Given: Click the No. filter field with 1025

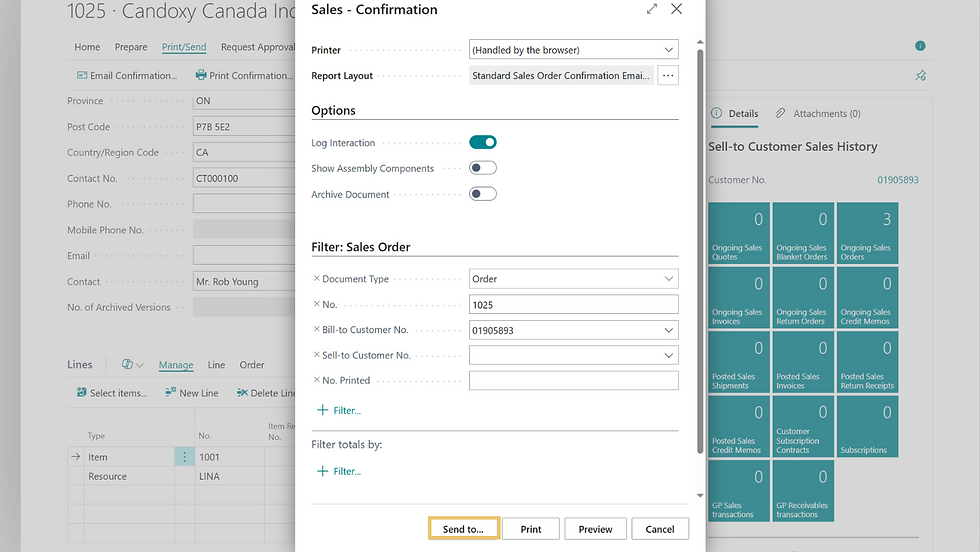Looking at the screenshot, I should click(x=574, y=304).
